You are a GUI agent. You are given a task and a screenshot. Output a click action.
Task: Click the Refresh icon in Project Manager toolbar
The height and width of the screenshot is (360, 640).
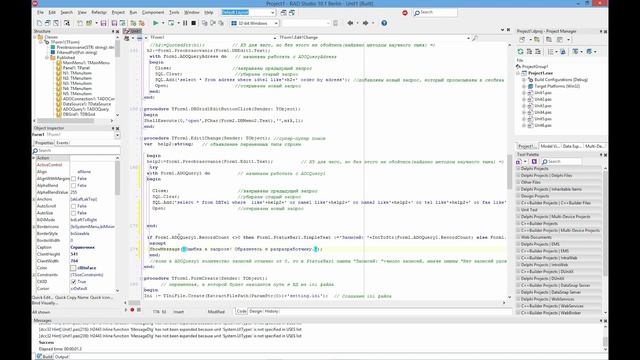[x=520, y=51]
